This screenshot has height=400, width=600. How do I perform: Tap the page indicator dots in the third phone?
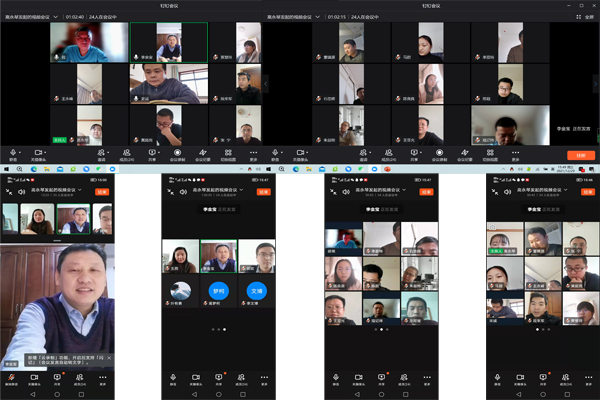point(382,329)
